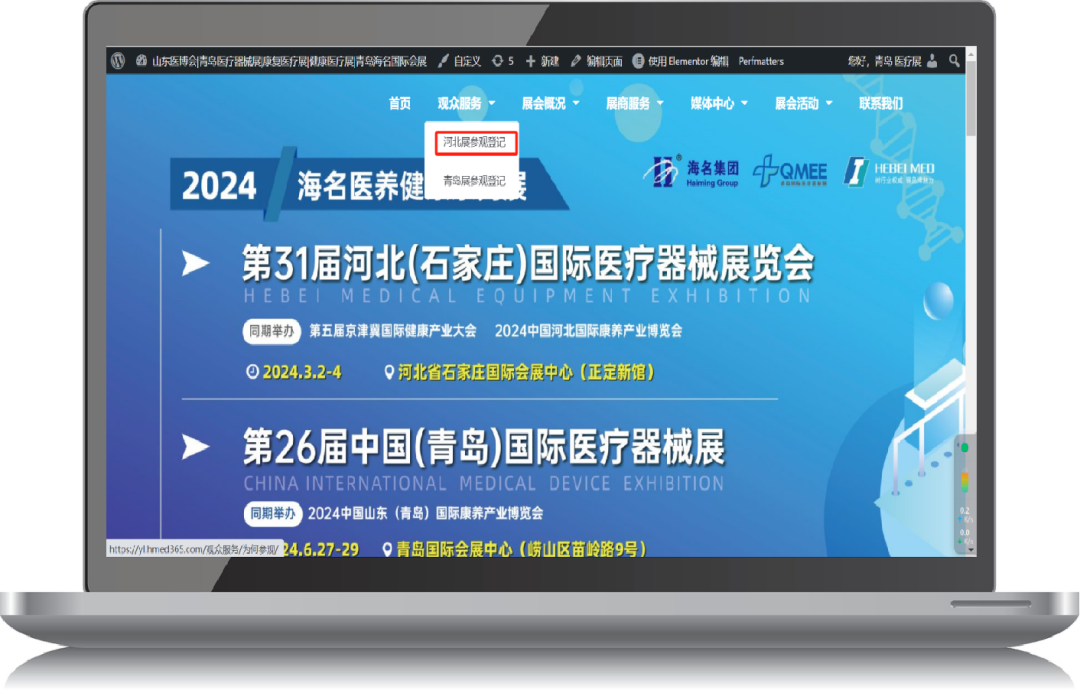Click the site dashboard gauge icon
Image resolution: width=1080 pixels, height=690 pixels.
141,61
